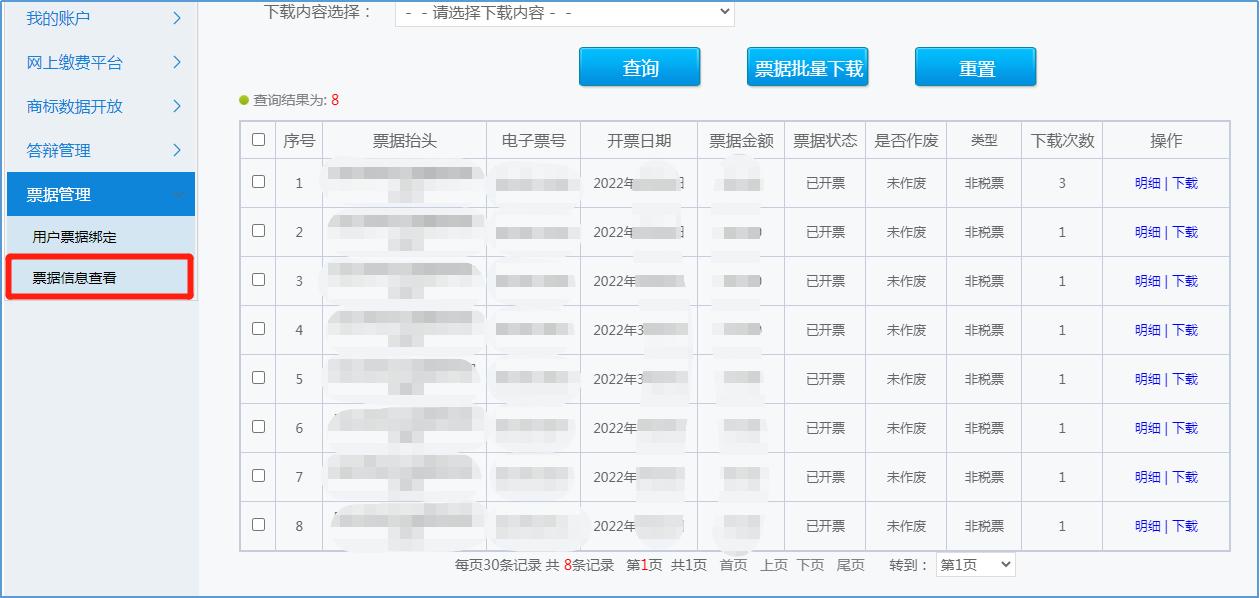
Task: Click the 下页 next page link
Action: coord(811,564)
